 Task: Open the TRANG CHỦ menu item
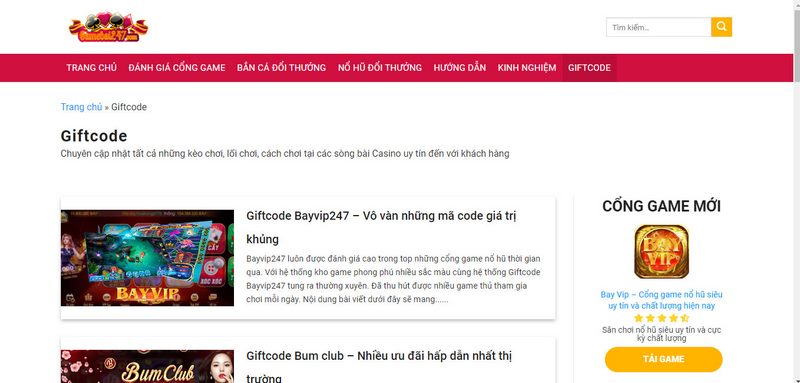click(91, 67)
